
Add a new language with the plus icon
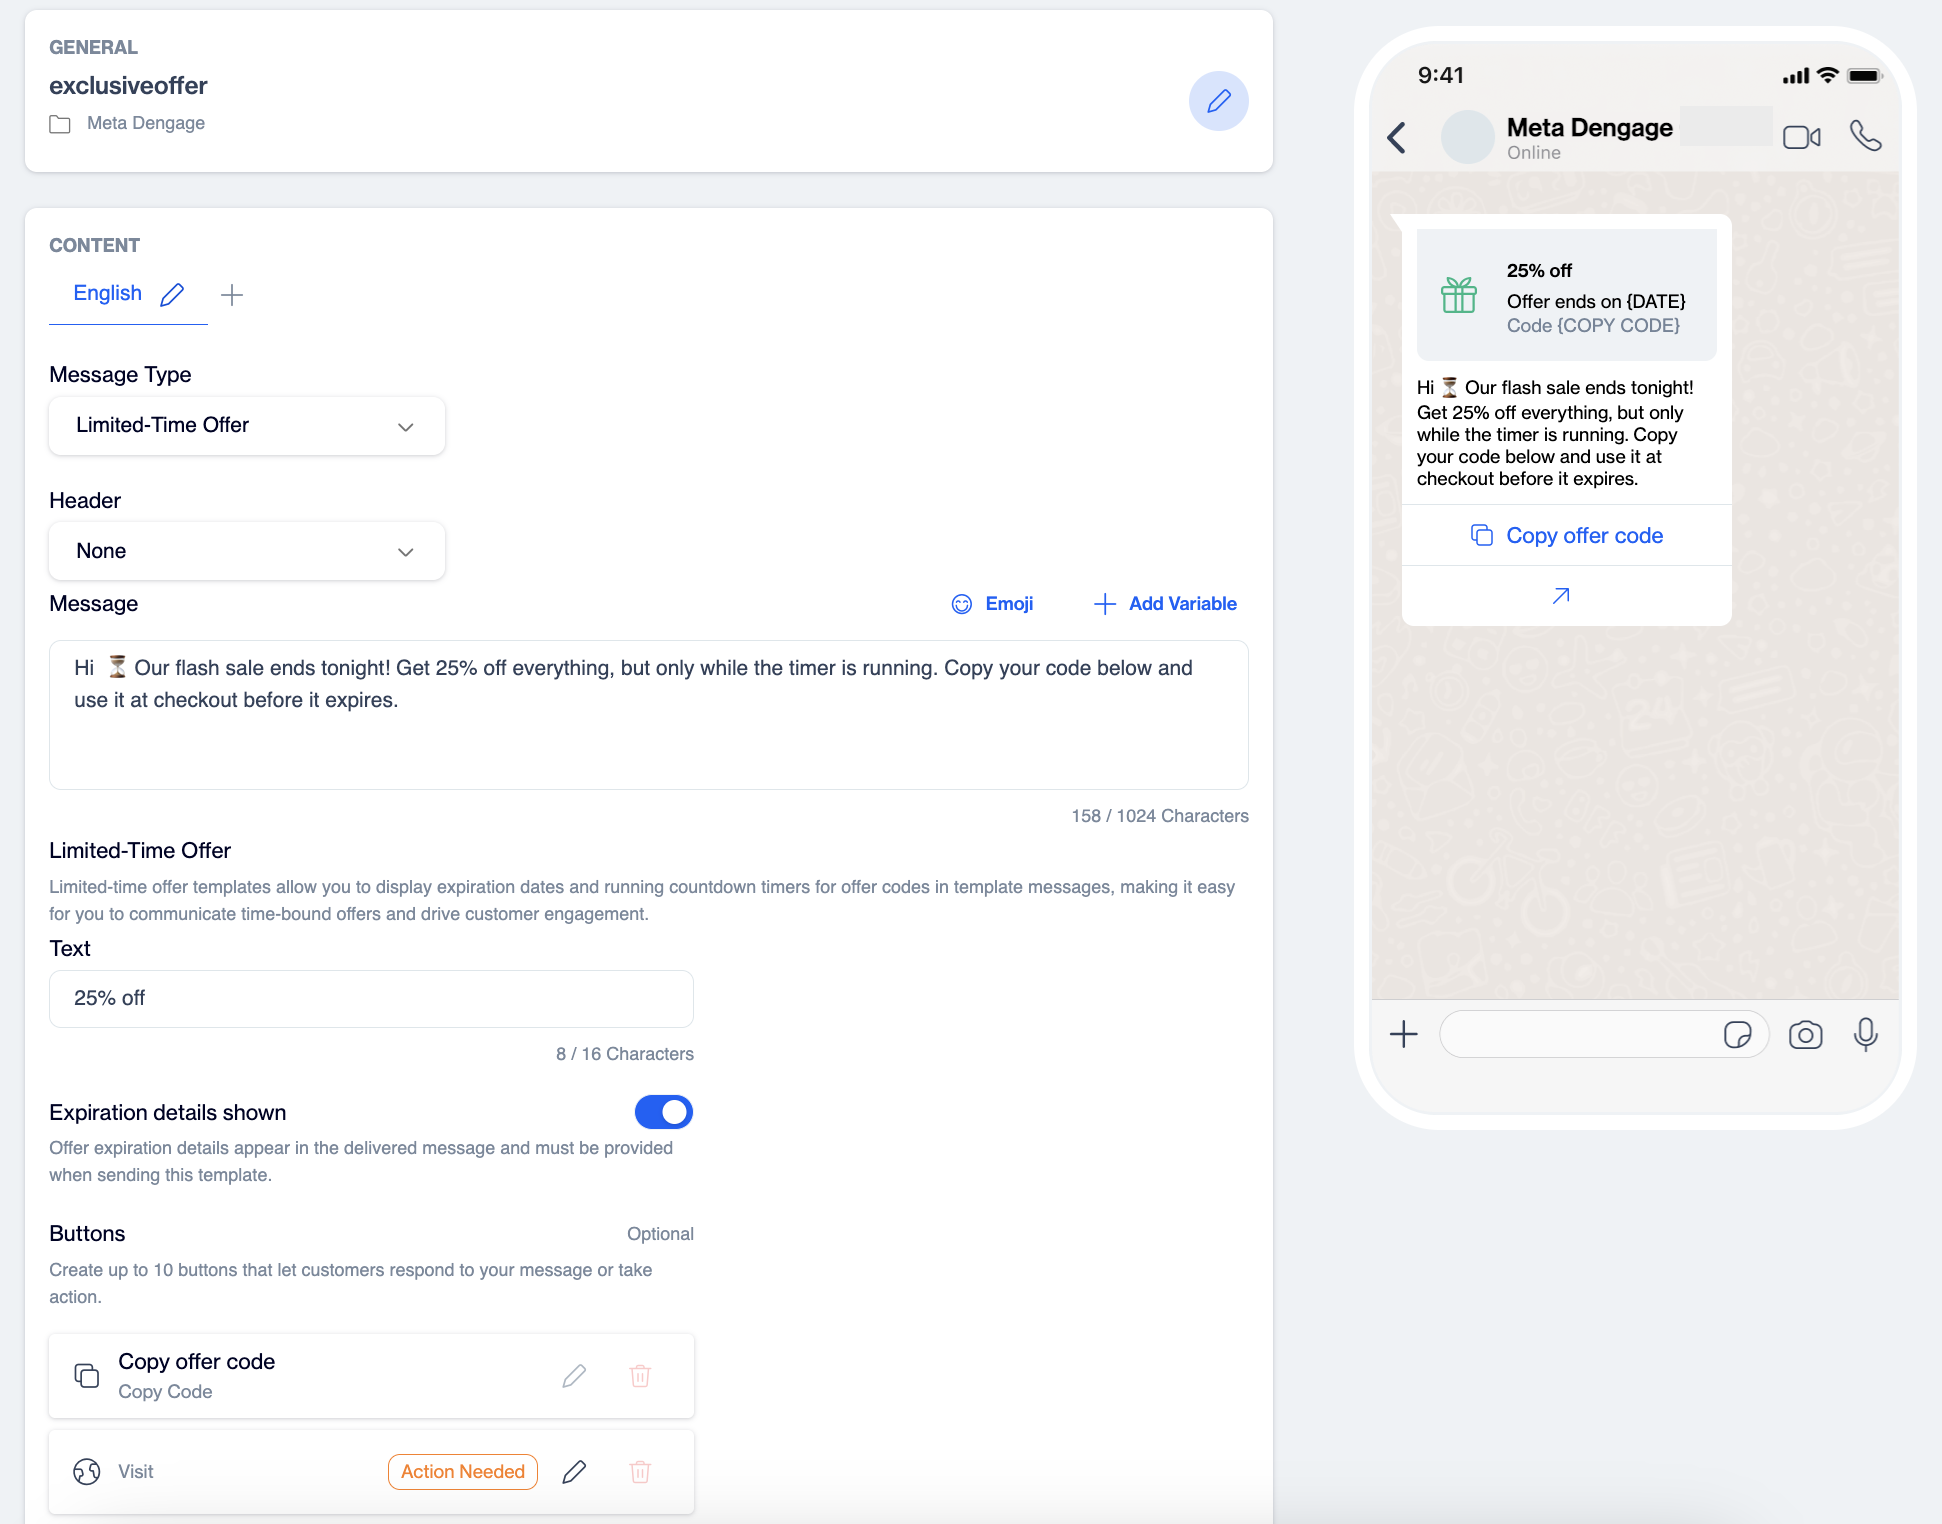(x=232, y=295)
